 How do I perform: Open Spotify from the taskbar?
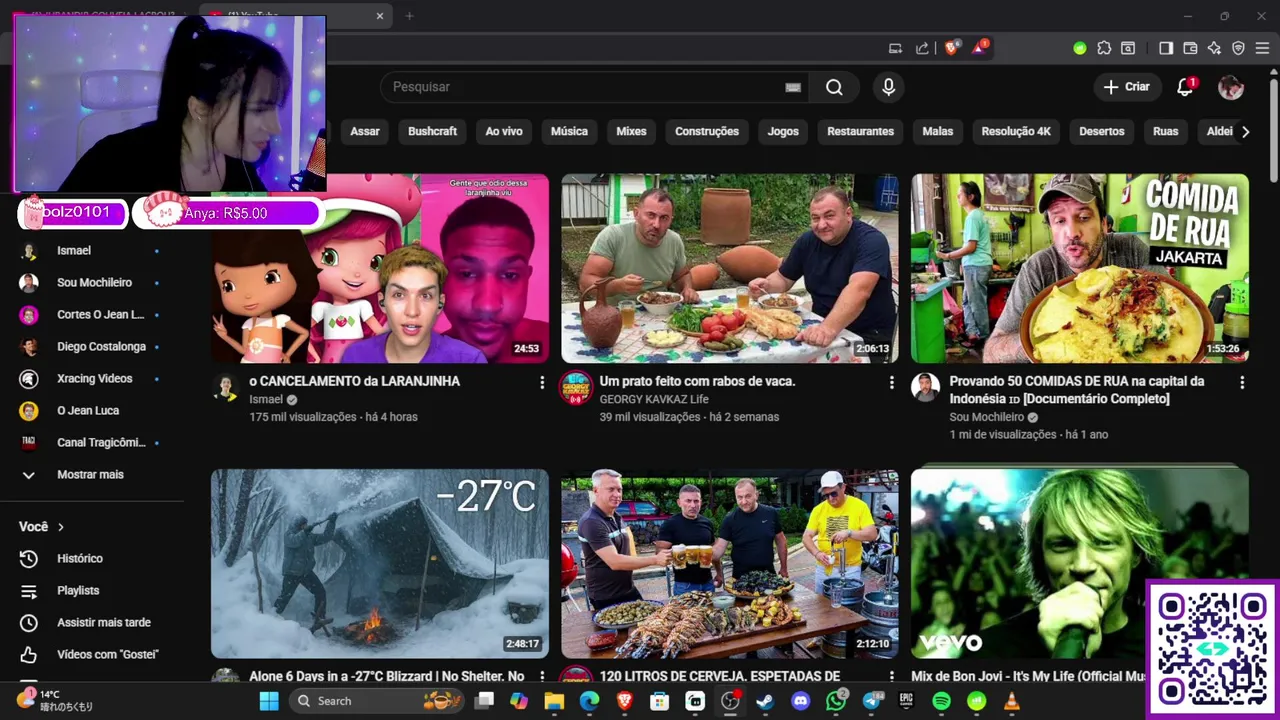pyautogui.click(x=941, y=701)
